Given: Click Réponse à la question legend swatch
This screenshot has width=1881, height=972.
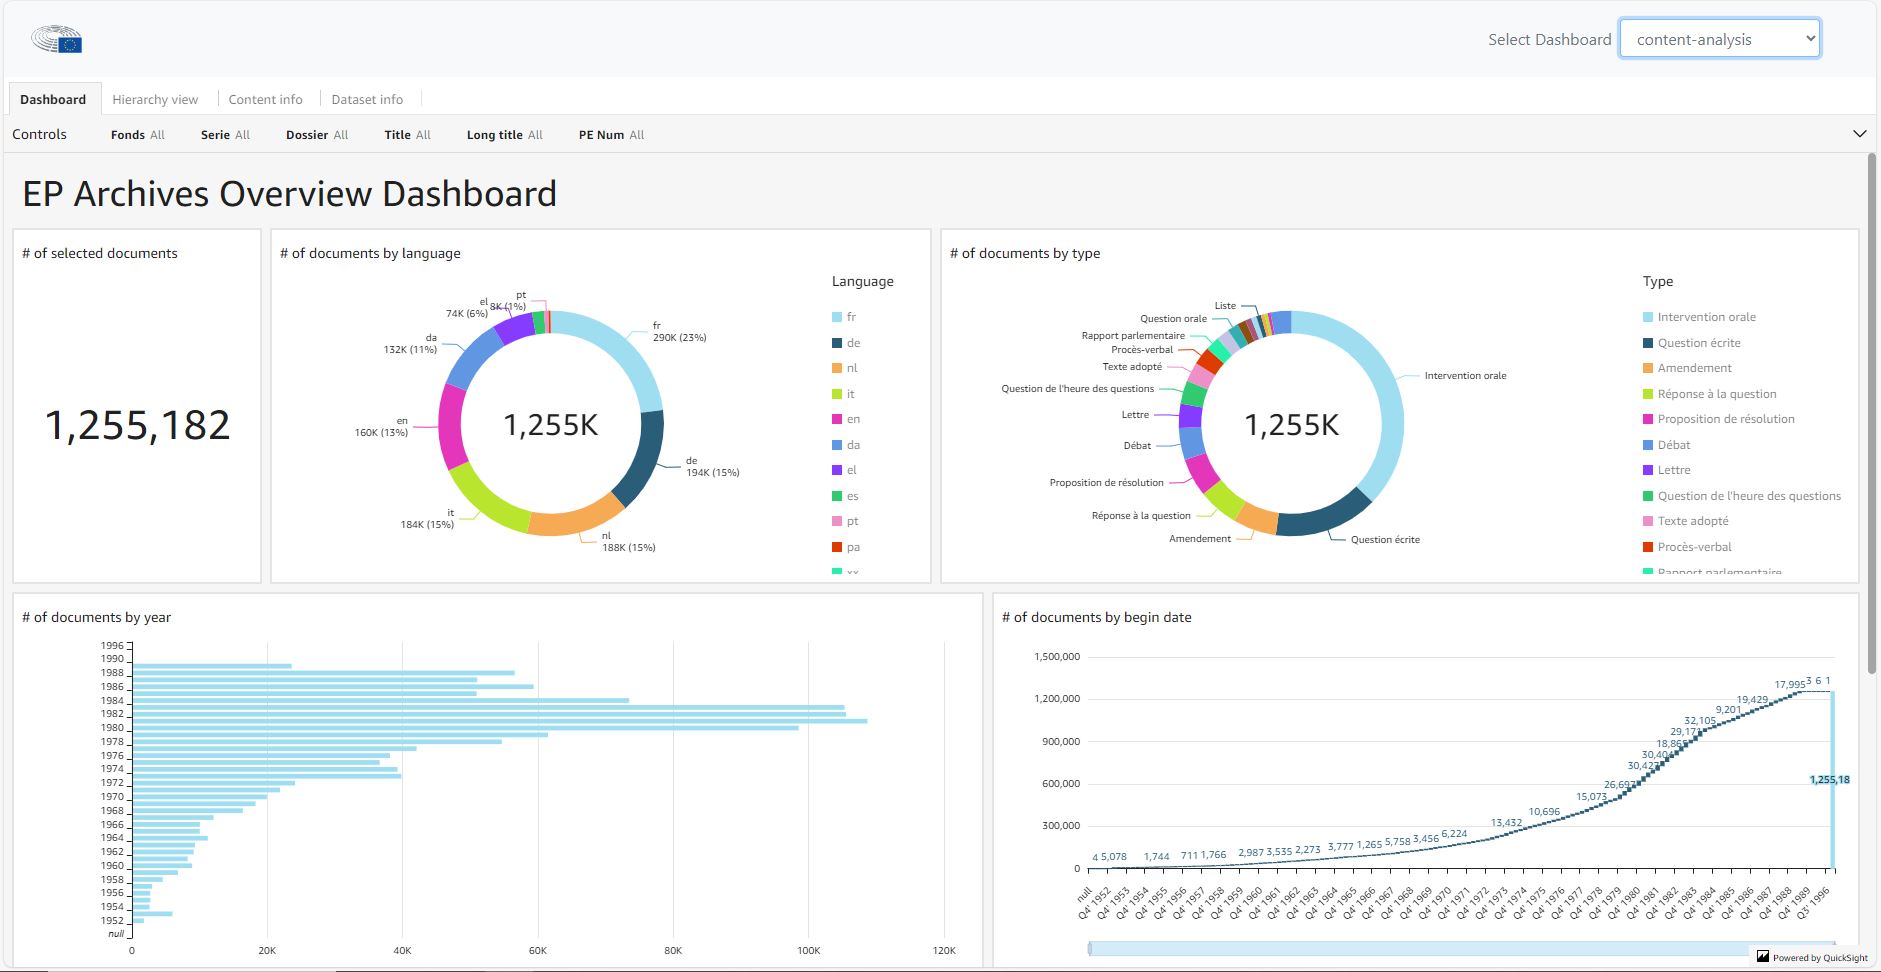Looking at the screenshot, I should click(1648, 394).
